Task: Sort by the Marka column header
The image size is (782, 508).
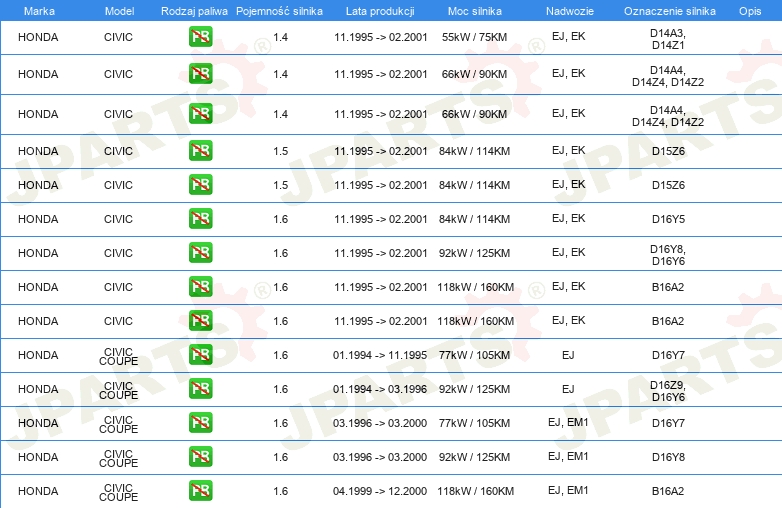Action: point(39,11)
